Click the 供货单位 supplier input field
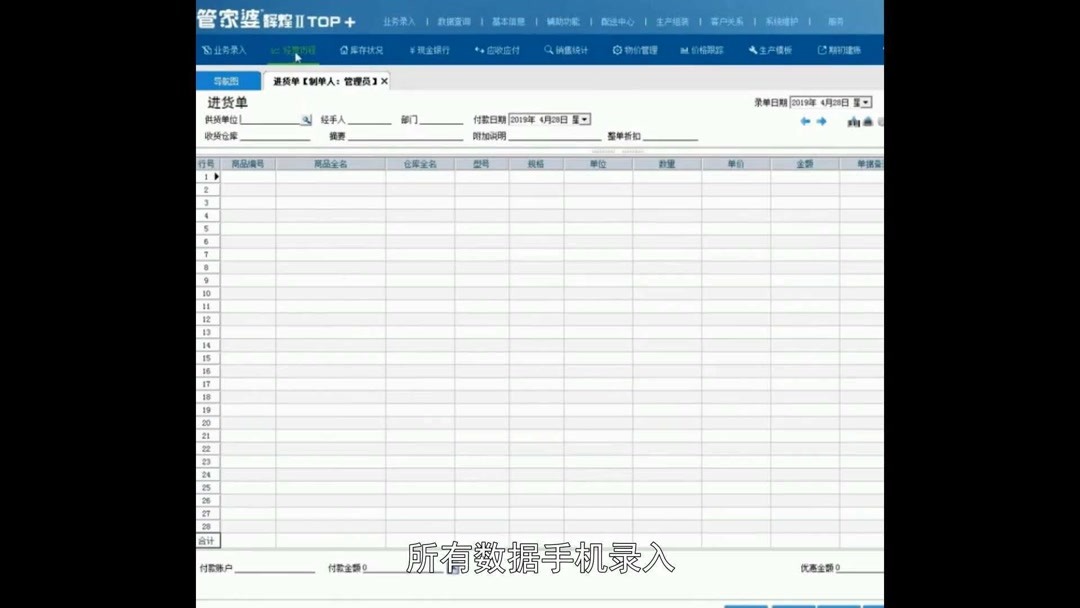 point(266,119)
